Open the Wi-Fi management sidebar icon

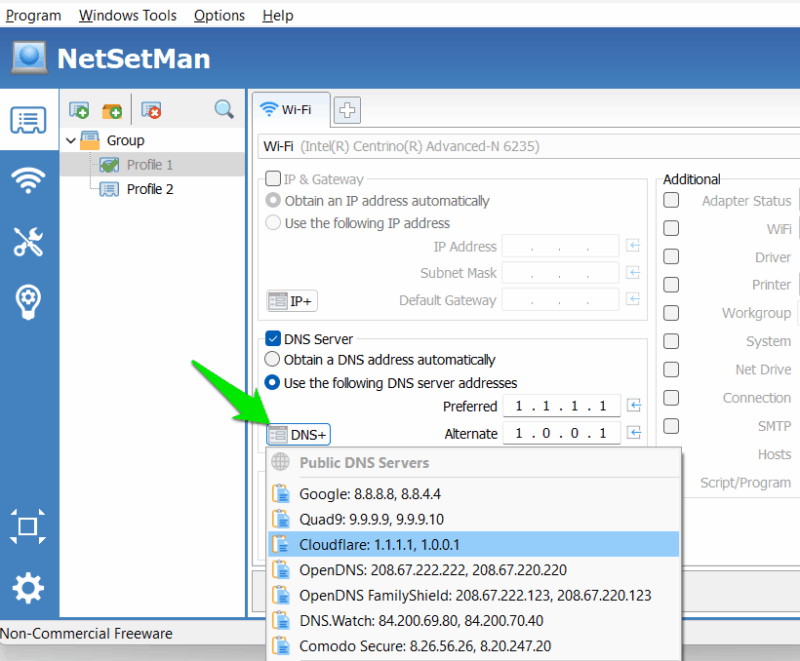(28, 181)
